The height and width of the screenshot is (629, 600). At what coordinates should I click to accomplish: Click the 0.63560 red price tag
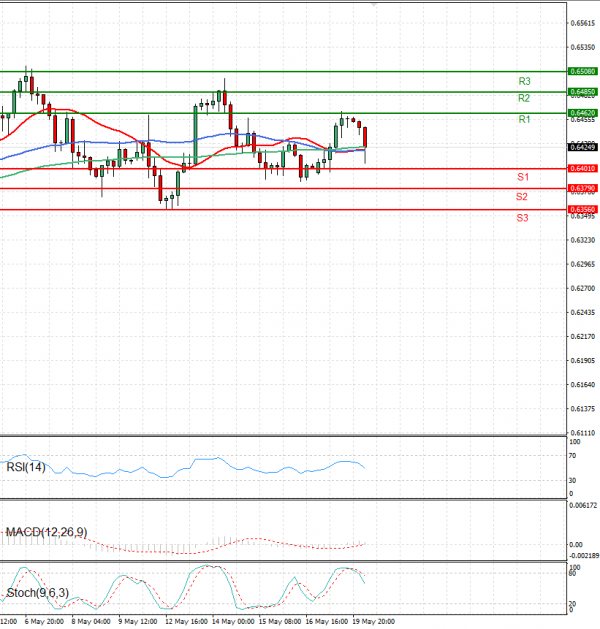(x=583, y=209)
